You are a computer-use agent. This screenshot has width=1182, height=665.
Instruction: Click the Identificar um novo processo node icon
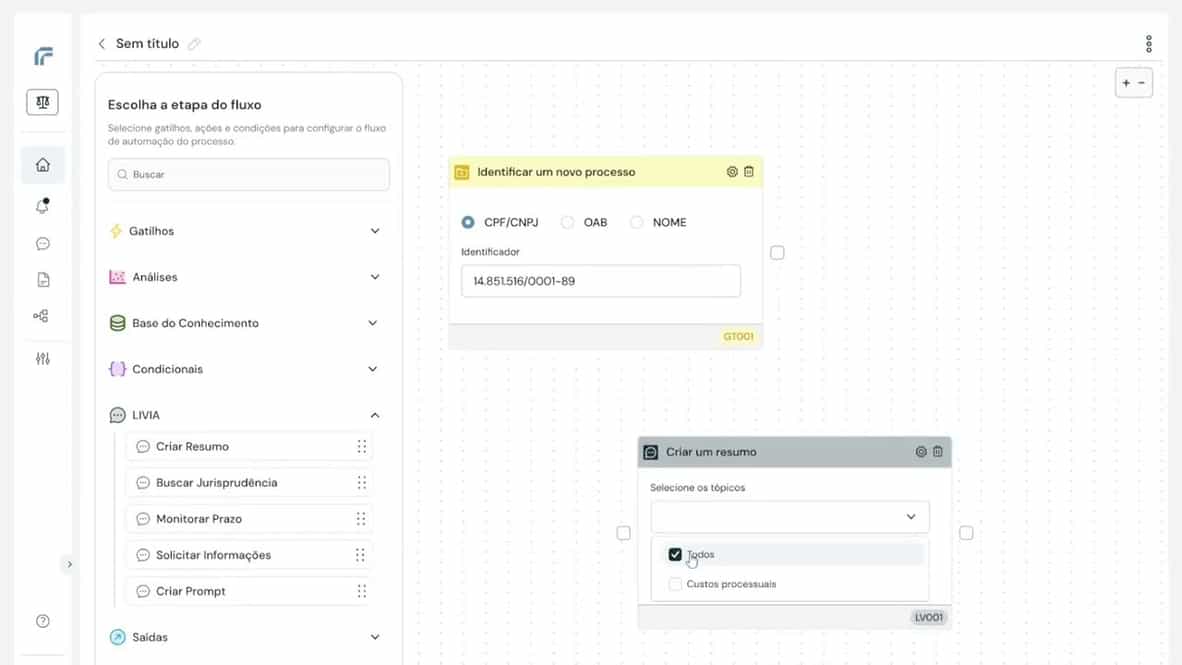[x=461, y=173]
